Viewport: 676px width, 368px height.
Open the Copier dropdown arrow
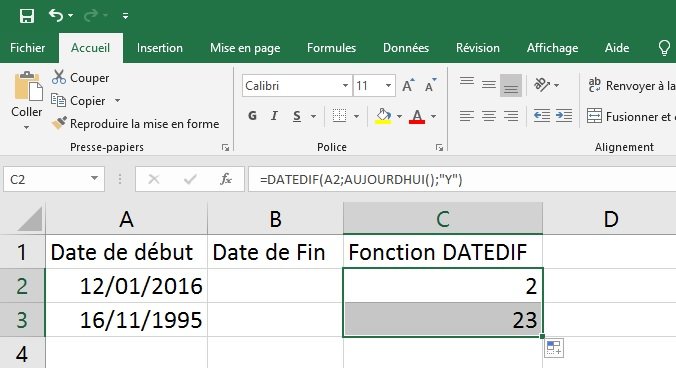coord(117,101)
